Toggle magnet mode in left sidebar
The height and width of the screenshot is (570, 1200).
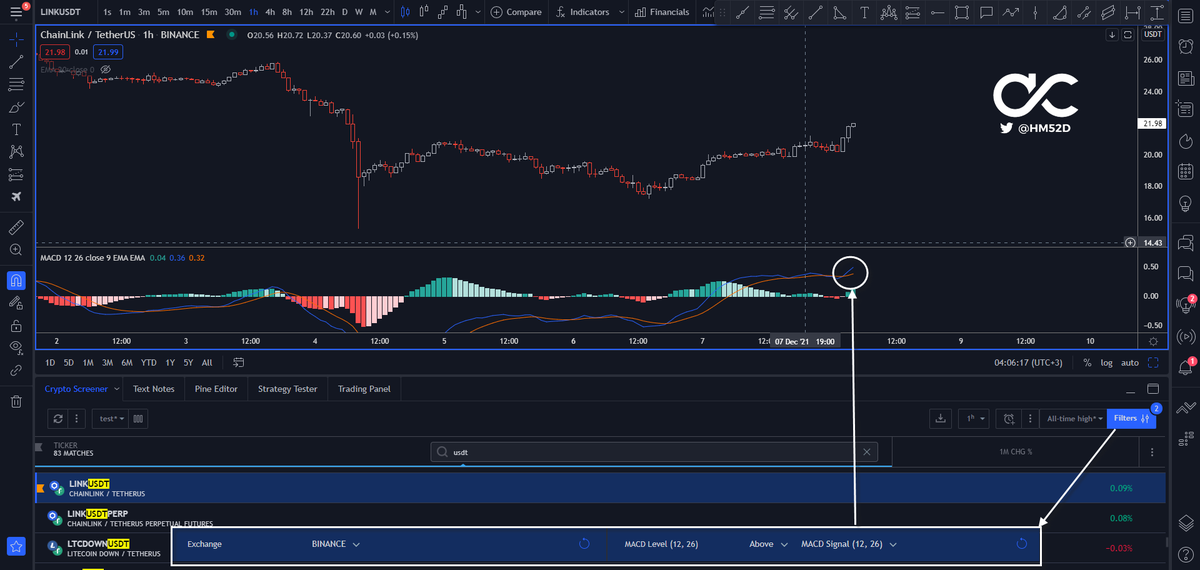[x=16, y=280]
